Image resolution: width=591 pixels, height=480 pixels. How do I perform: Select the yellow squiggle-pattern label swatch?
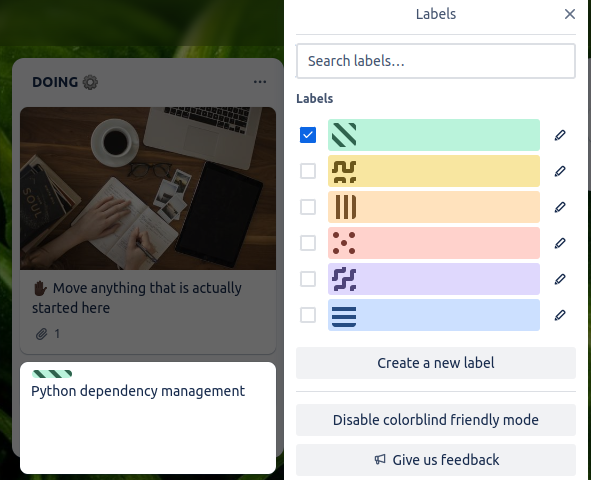coord(434,171)
